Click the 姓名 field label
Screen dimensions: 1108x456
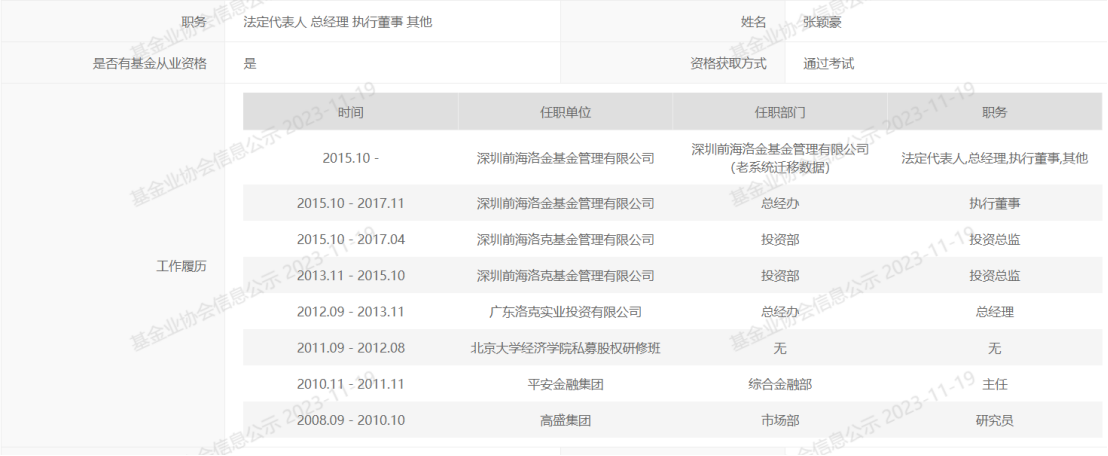pos(753,22)
